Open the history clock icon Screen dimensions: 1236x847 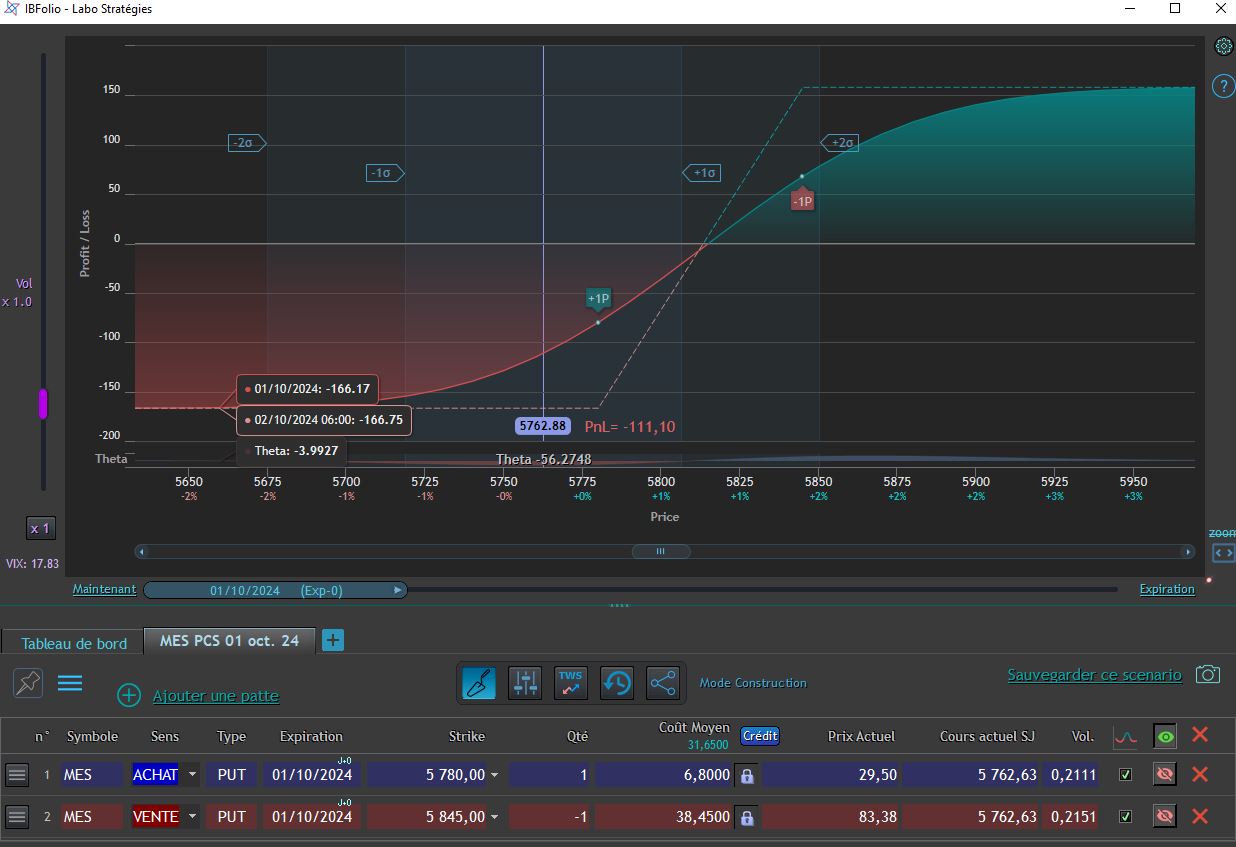[617, 683]
